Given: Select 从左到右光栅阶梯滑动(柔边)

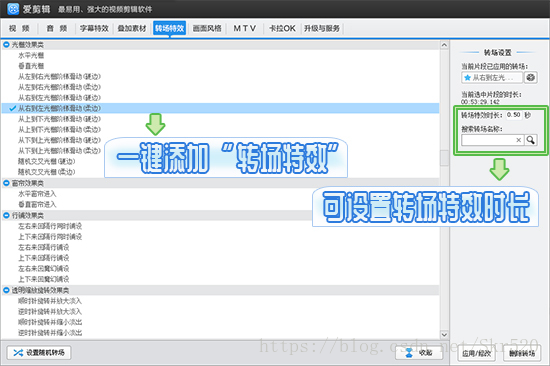Looking at the screenshot, I should (x=59, y=87).
